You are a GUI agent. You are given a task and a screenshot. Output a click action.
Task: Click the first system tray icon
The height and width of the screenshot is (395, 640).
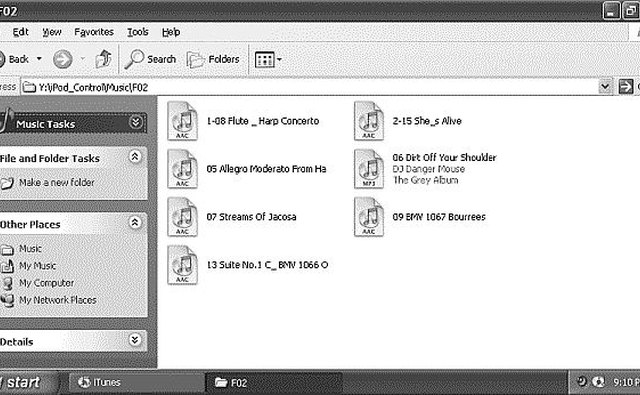tap(581, 382)
